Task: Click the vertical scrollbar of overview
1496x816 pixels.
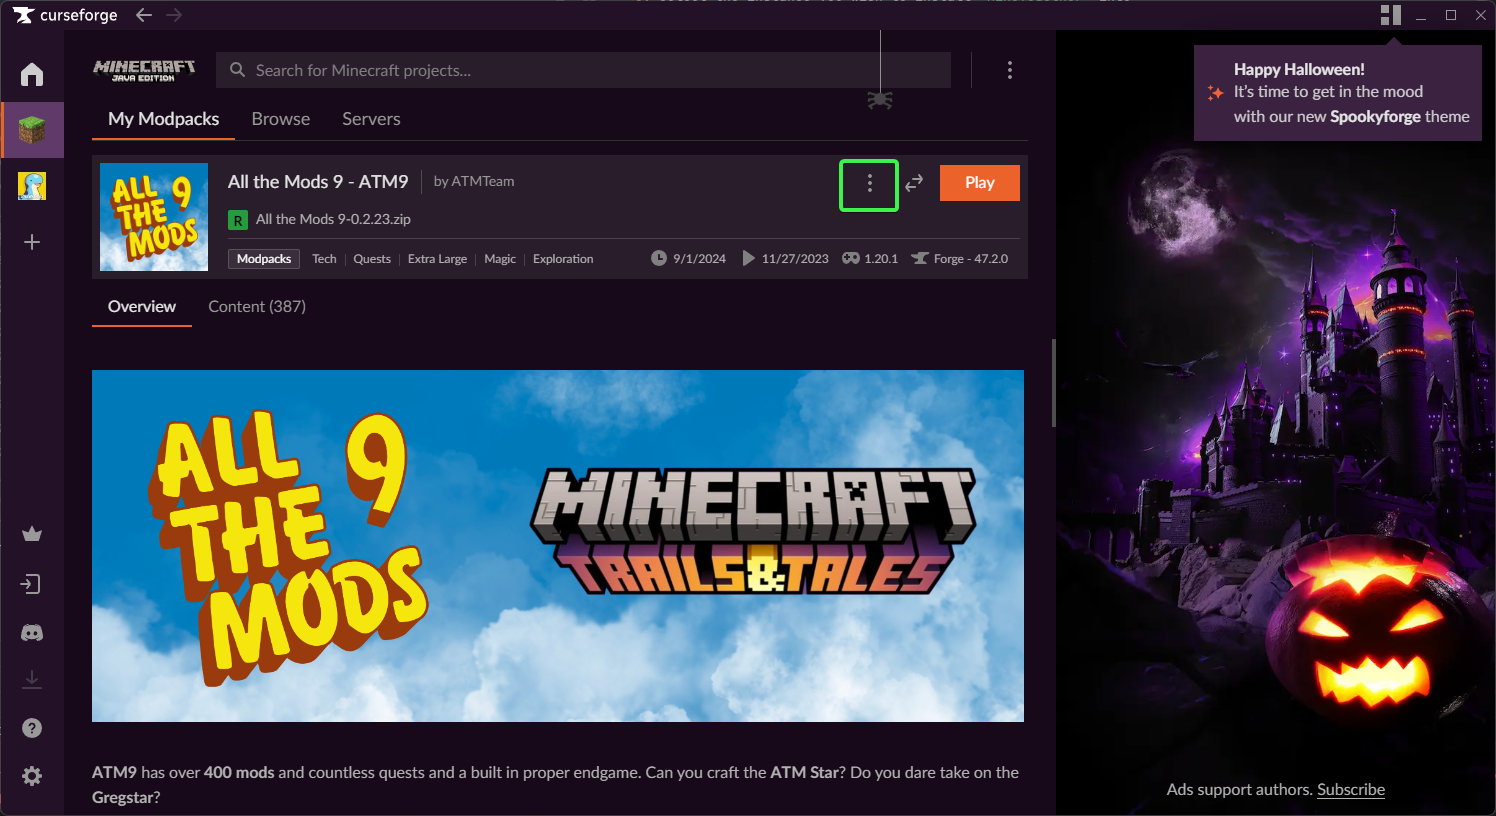Action: (1053, 383)
